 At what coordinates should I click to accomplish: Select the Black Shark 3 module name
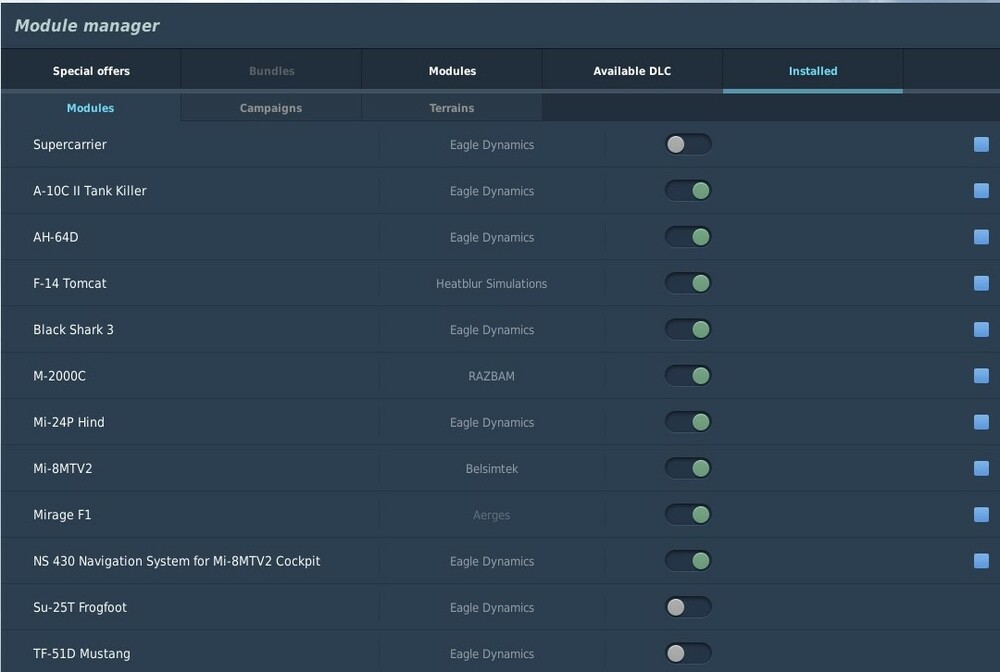73,330
